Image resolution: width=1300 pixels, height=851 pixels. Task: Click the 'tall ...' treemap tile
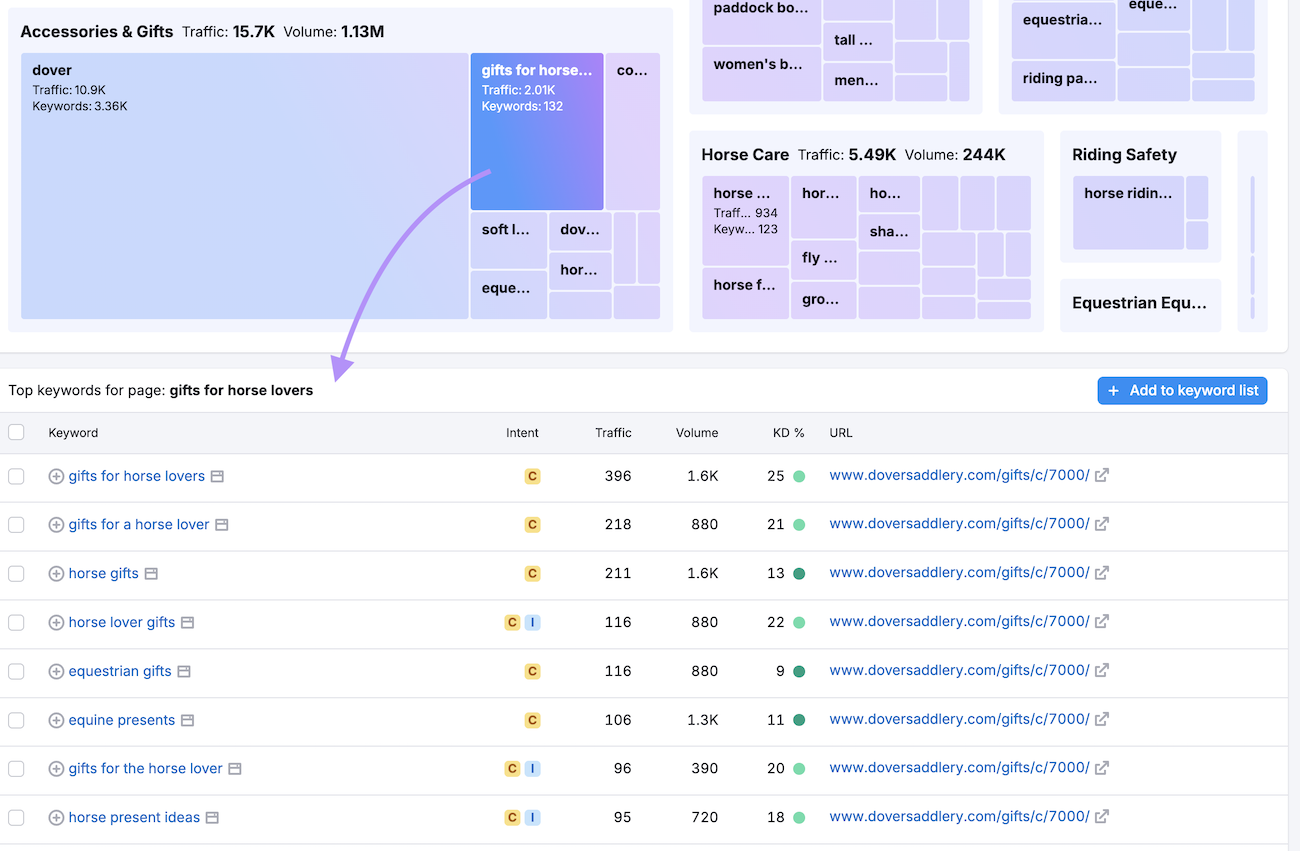[x=857, y=42]
